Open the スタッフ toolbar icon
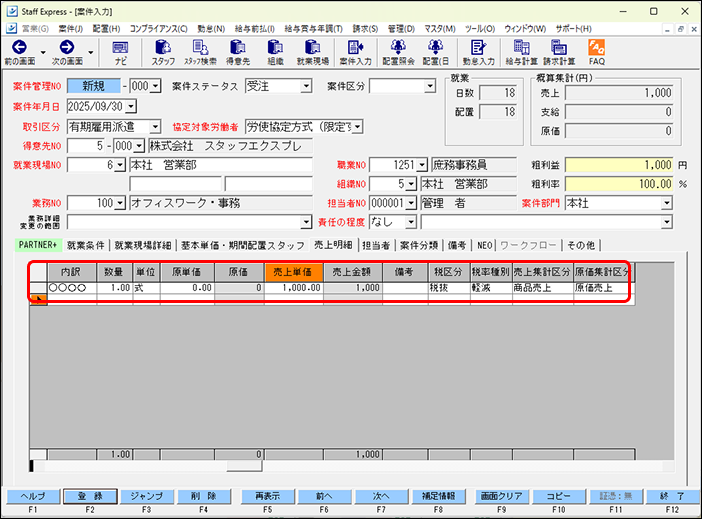The width and height of the screenshot is (702, 519). click(x=163, y=47)
